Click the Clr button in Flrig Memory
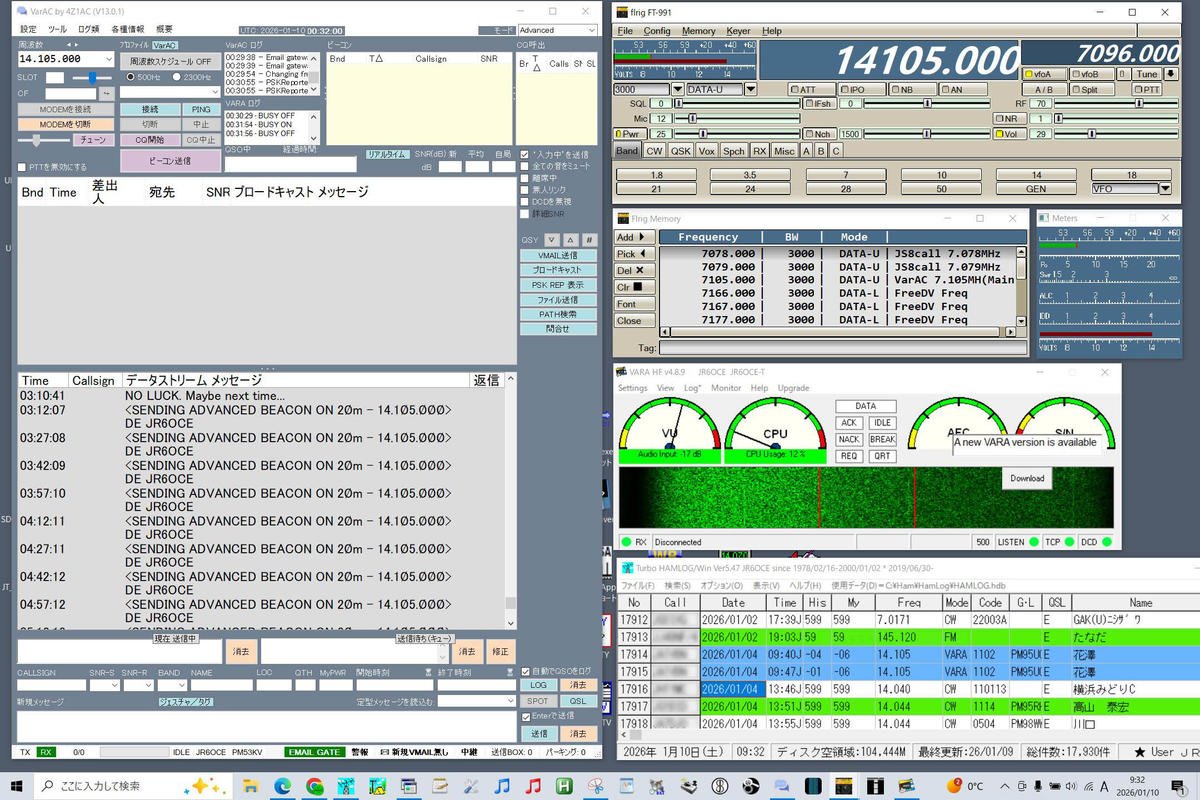This screenshot has height=800, width=1200. click(x=635, y=287)
